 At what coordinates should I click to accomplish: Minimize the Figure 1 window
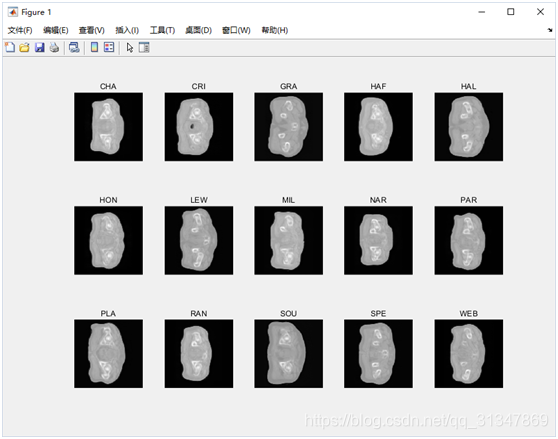pos(482,12)
